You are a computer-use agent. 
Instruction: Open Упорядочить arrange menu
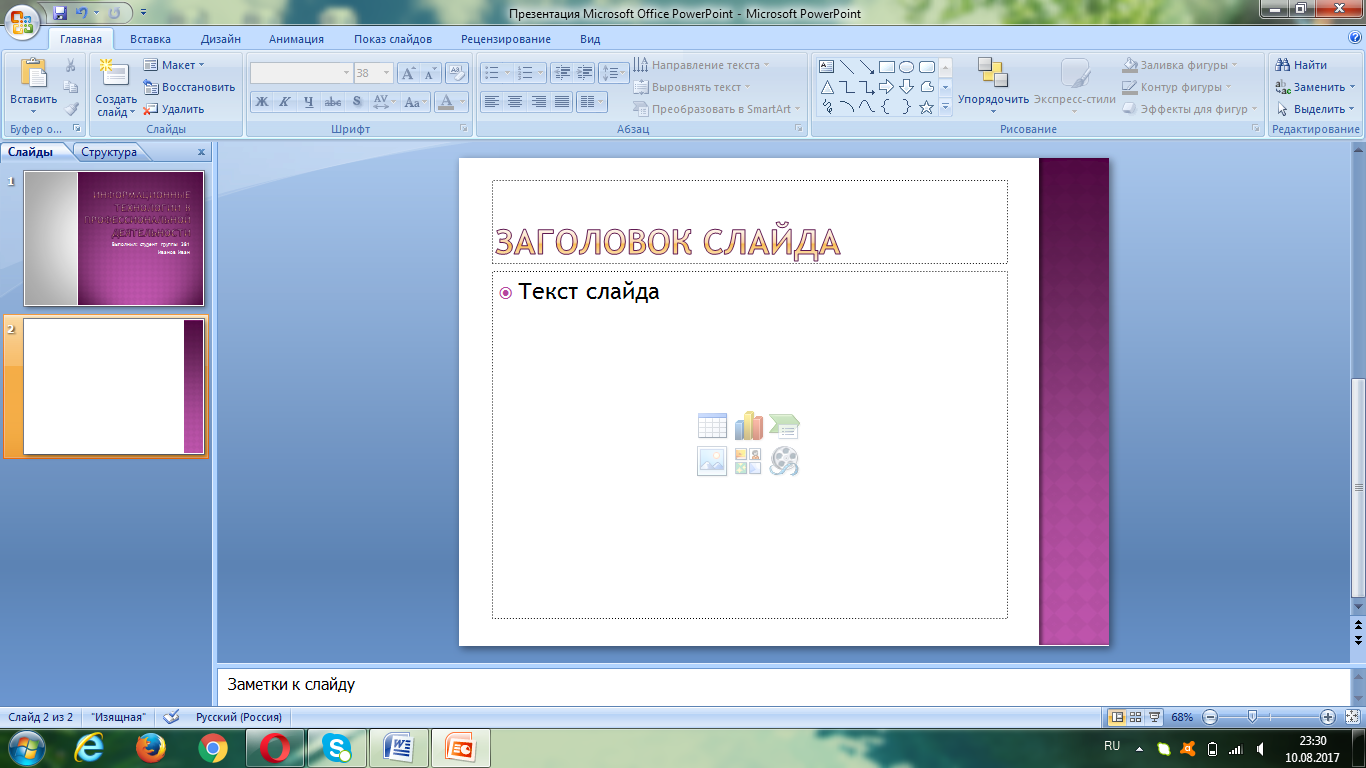(993, 85)
